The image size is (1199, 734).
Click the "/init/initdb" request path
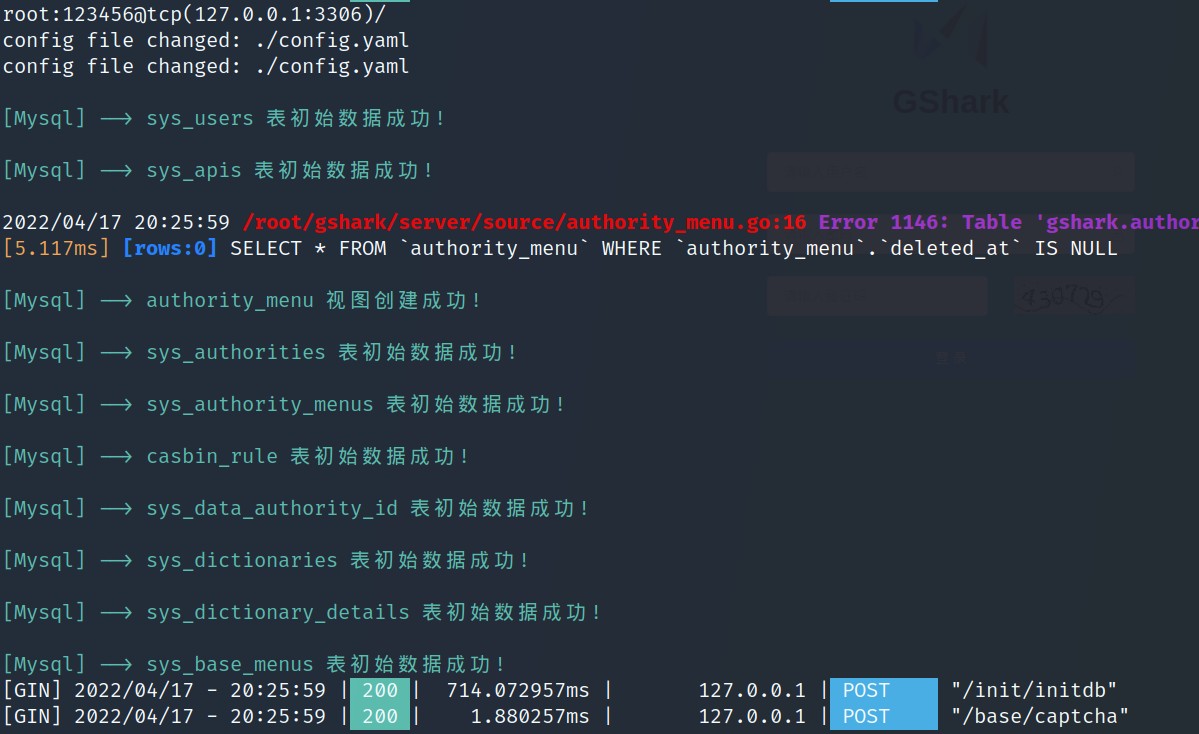1034,690
